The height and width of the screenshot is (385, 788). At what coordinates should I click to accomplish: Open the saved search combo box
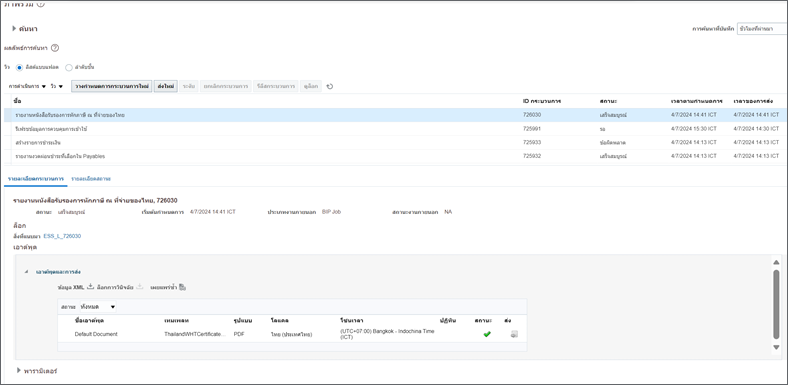tap(761, 29)
